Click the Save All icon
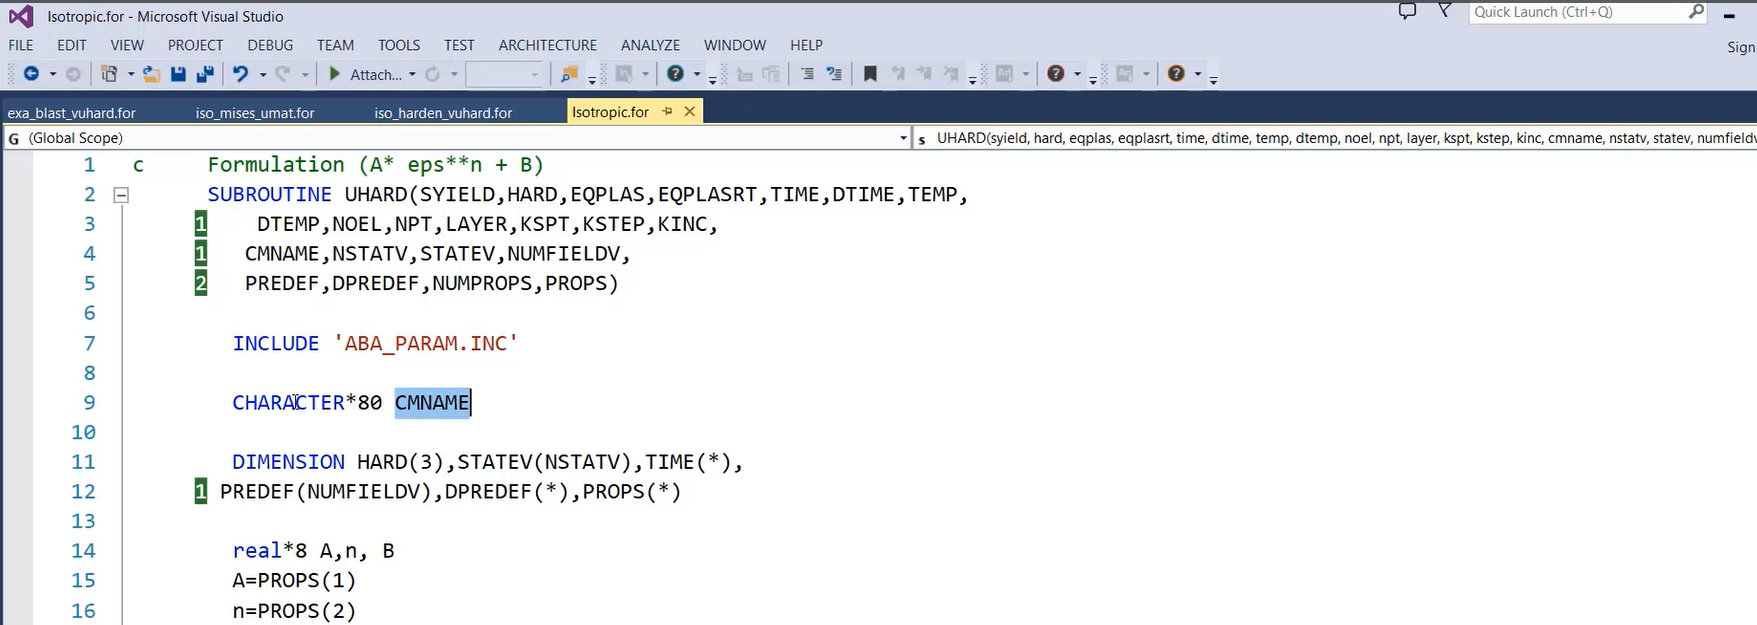The width and height of the screenshot is (1757, 625). click(205, 74)
